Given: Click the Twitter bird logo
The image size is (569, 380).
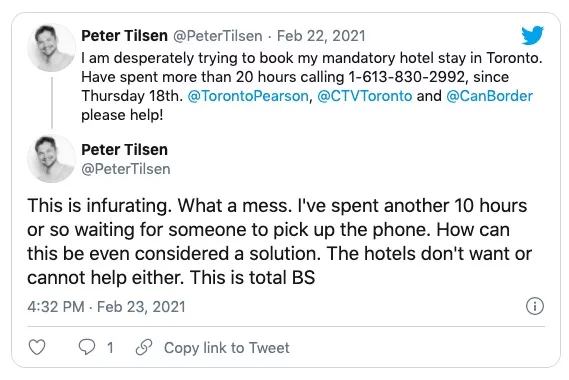Looking at the screenshot, I should click(x=532, y=35).
